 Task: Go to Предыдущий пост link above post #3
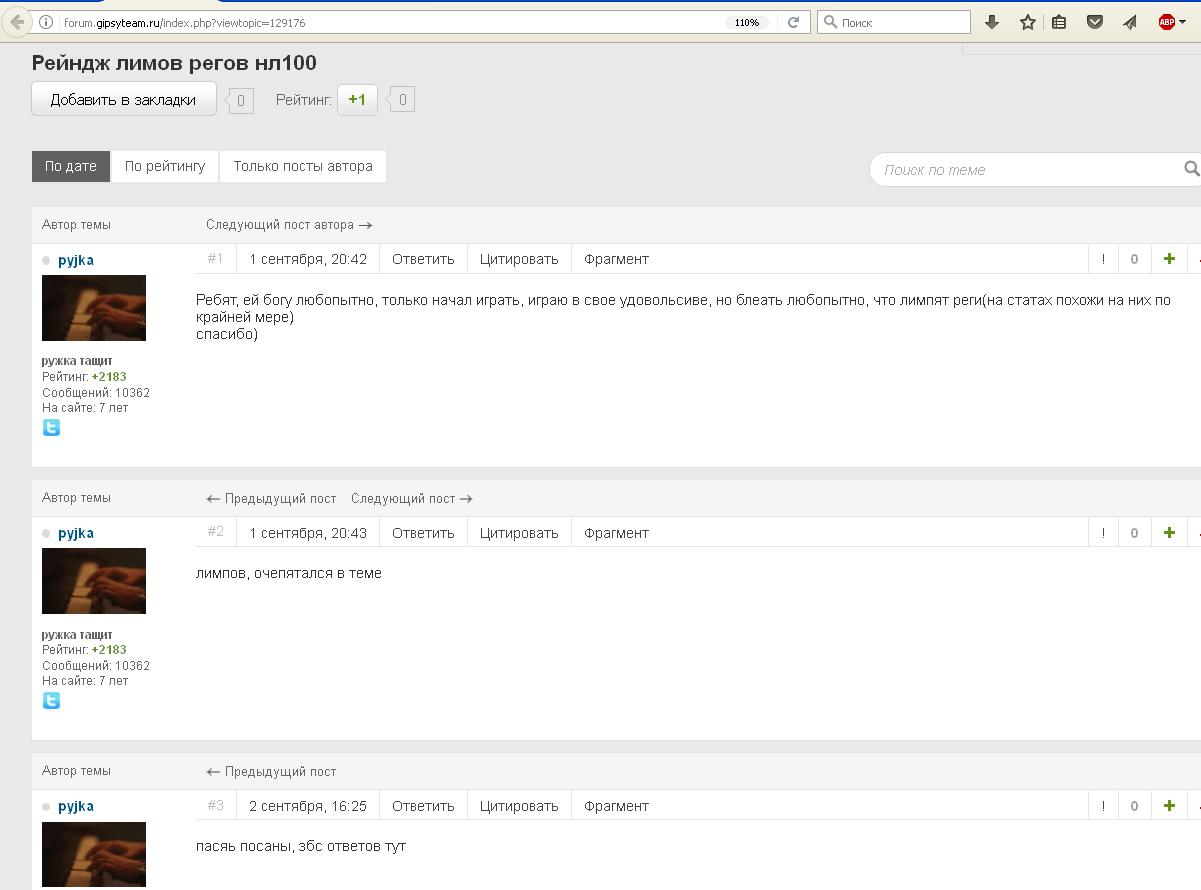coord(271,772)
